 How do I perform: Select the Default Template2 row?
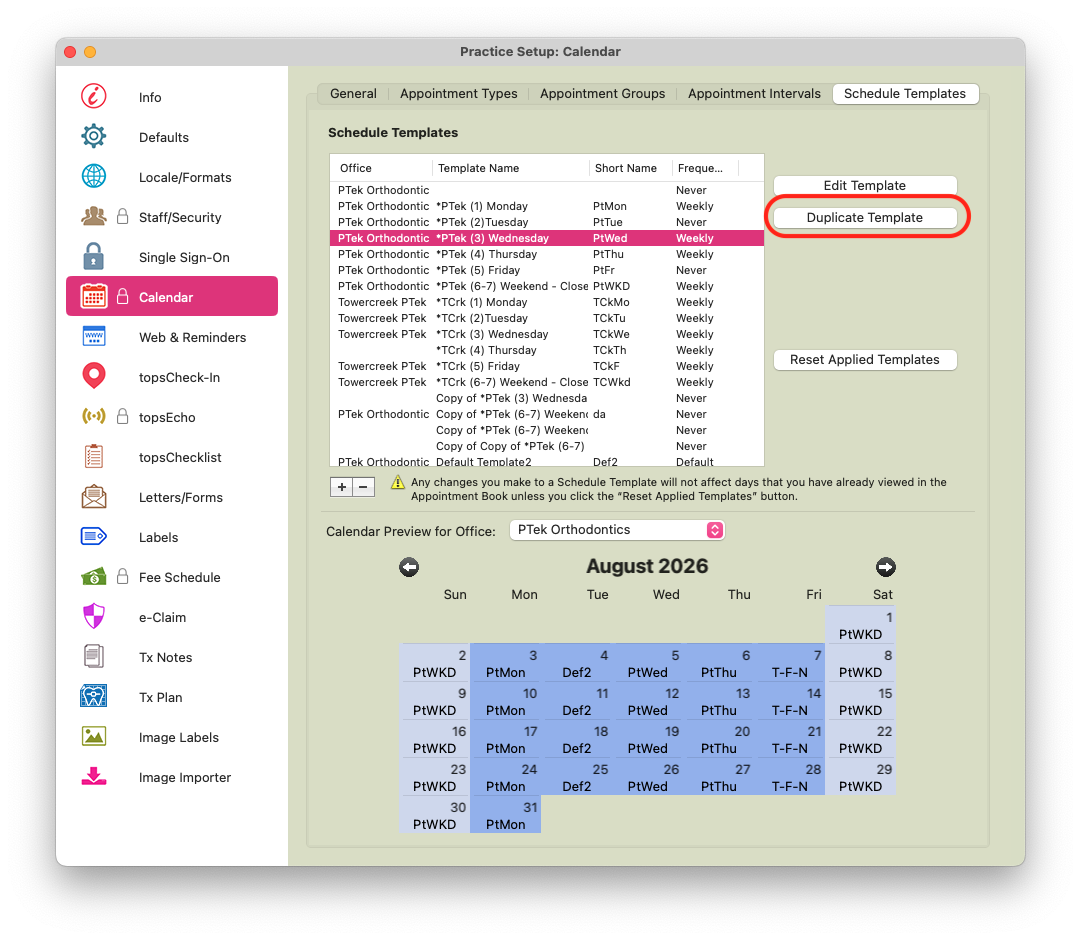coord(547,461)
